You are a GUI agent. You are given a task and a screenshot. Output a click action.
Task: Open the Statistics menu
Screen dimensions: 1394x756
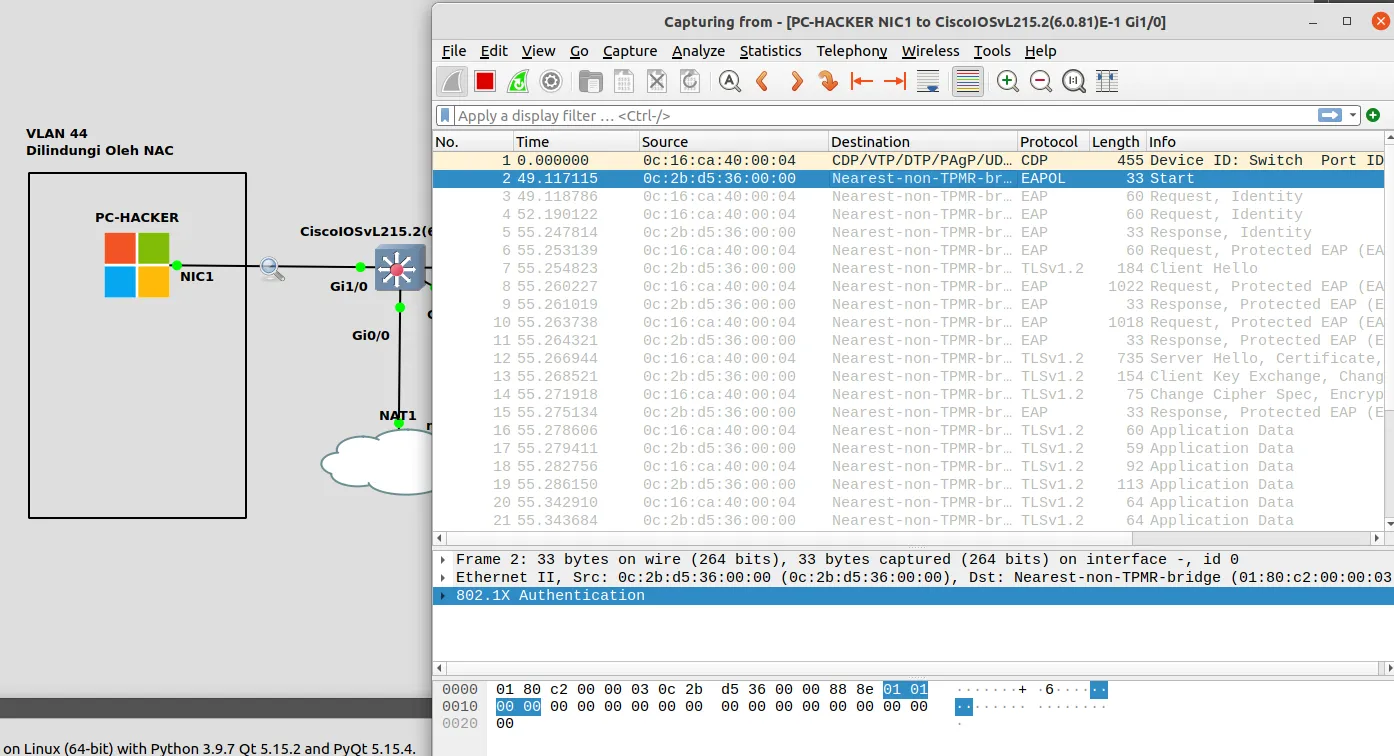[770, 51]
